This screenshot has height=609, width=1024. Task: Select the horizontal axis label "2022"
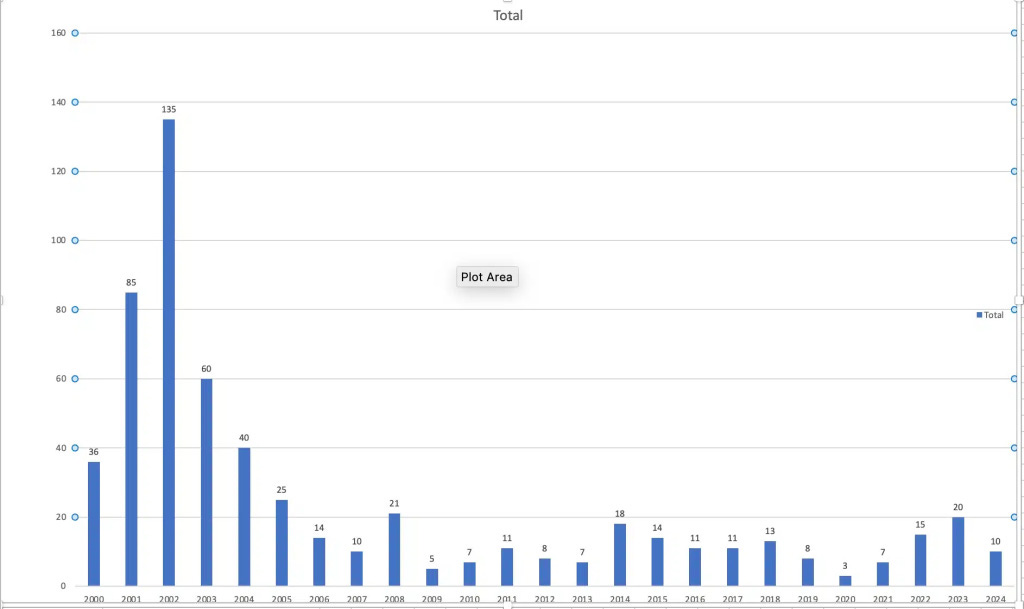[x=920, y=599]
